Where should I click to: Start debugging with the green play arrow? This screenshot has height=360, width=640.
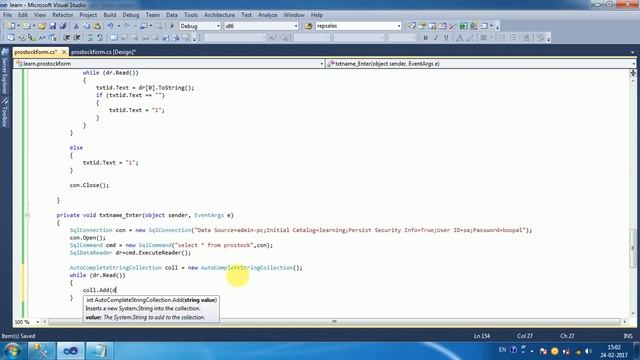coord(172,26)
